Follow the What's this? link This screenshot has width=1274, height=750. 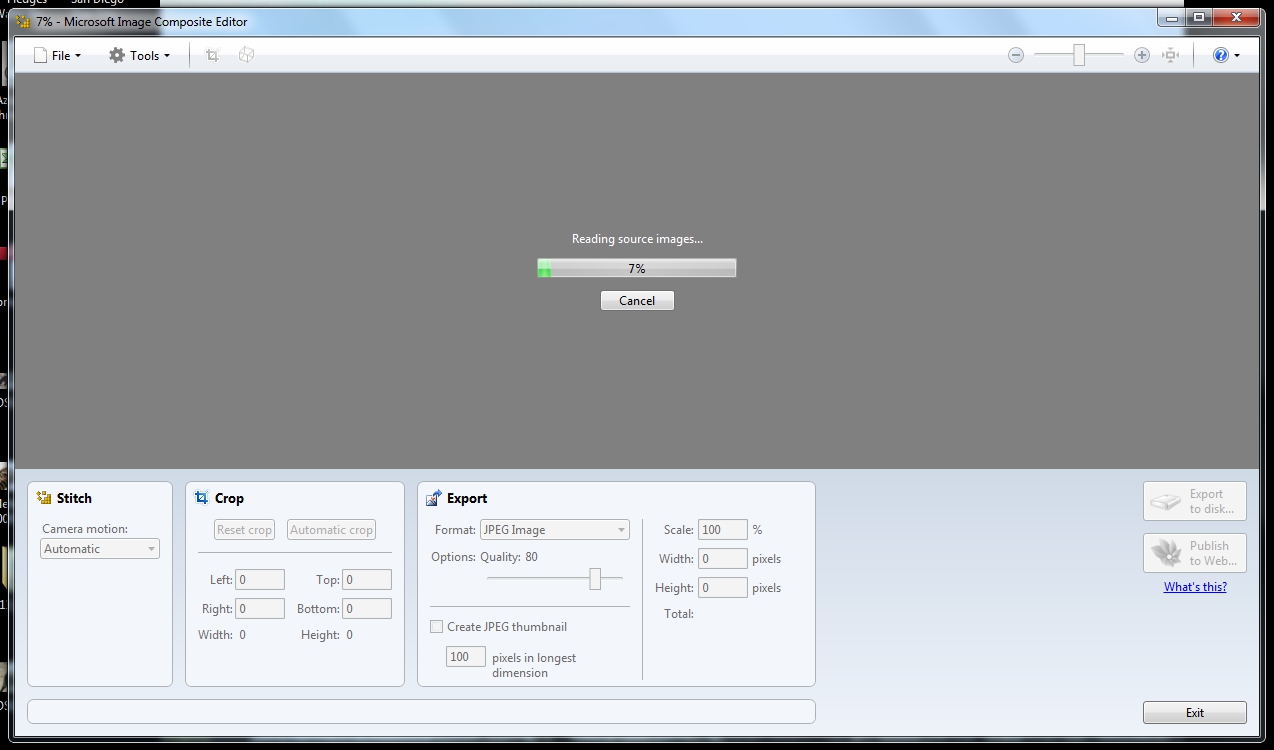coord(1195,587)
